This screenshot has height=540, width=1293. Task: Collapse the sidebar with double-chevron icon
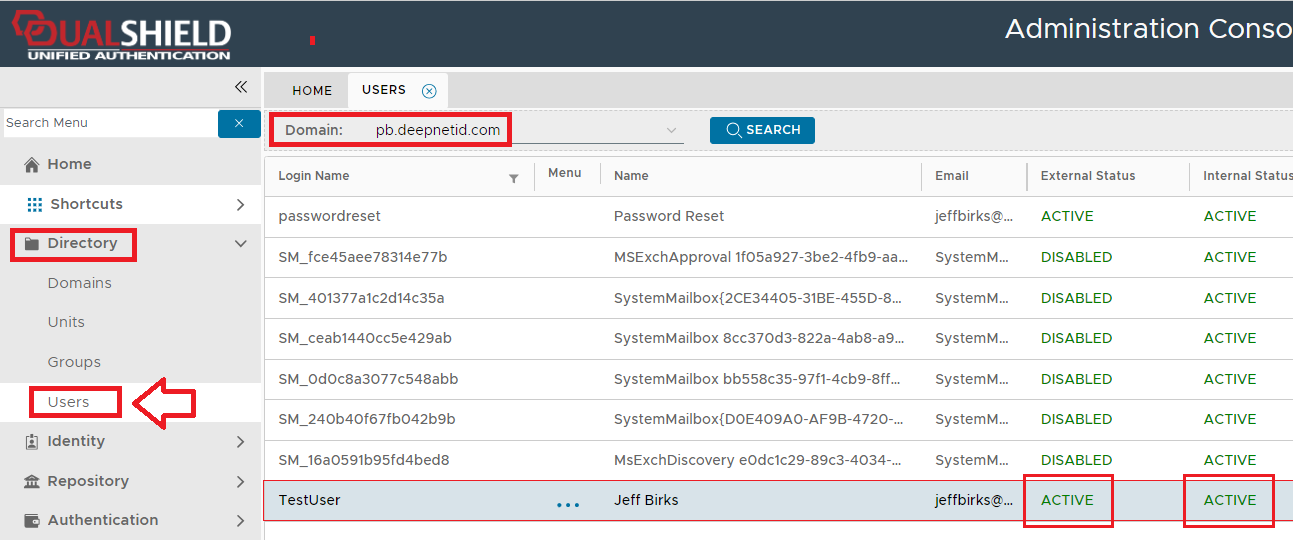click(240, 87)
